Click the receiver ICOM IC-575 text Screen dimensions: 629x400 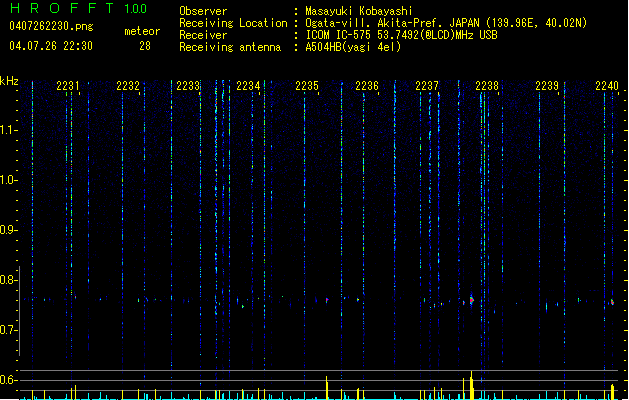(402, 35)
